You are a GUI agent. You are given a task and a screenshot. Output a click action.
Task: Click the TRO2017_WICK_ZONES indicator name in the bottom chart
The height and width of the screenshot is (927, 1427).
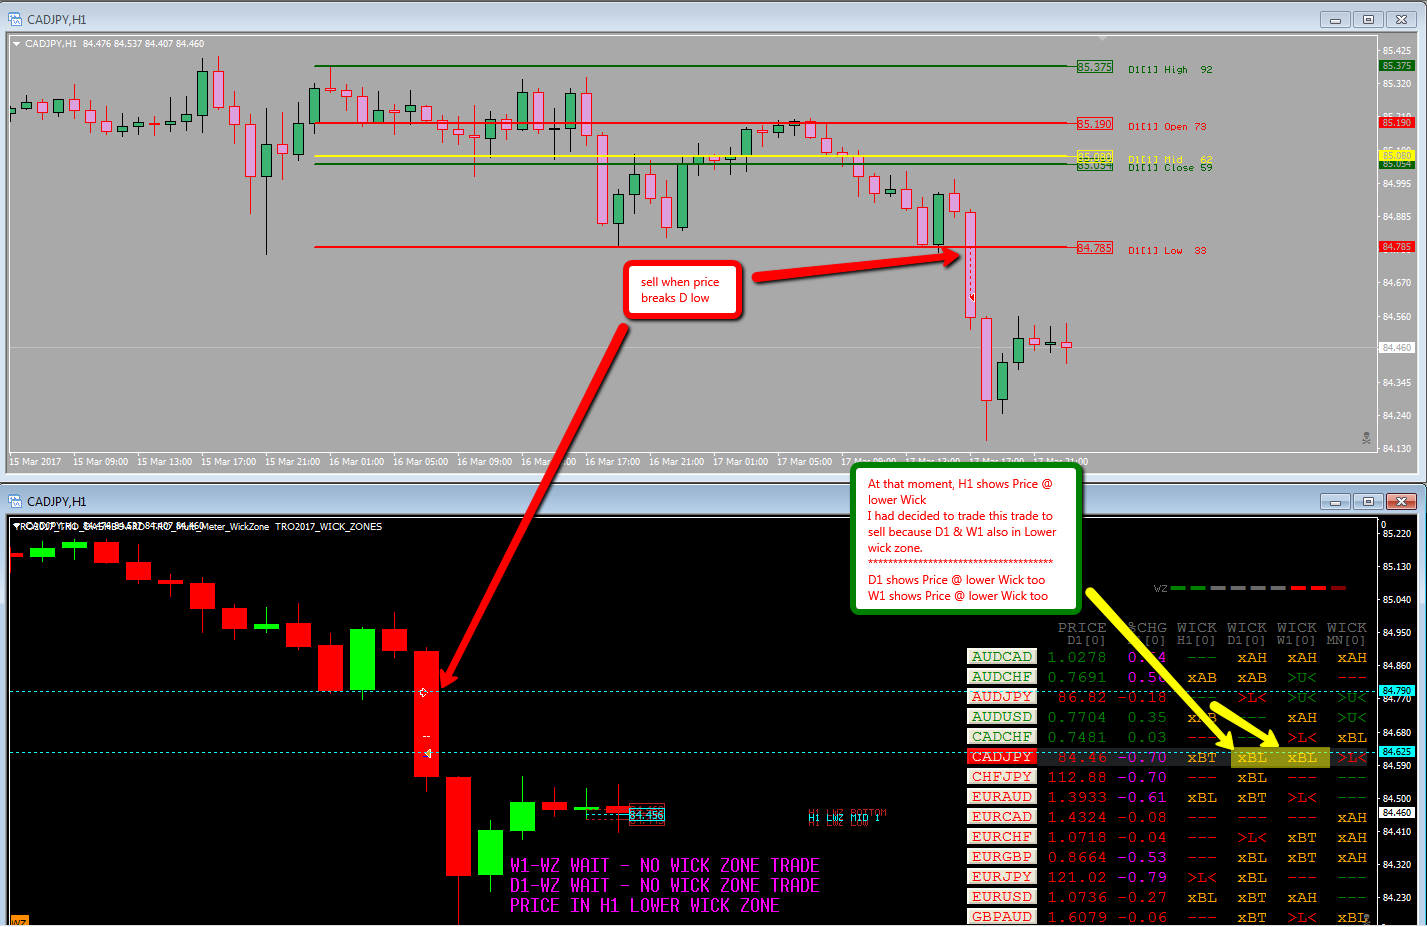(328, 526)
